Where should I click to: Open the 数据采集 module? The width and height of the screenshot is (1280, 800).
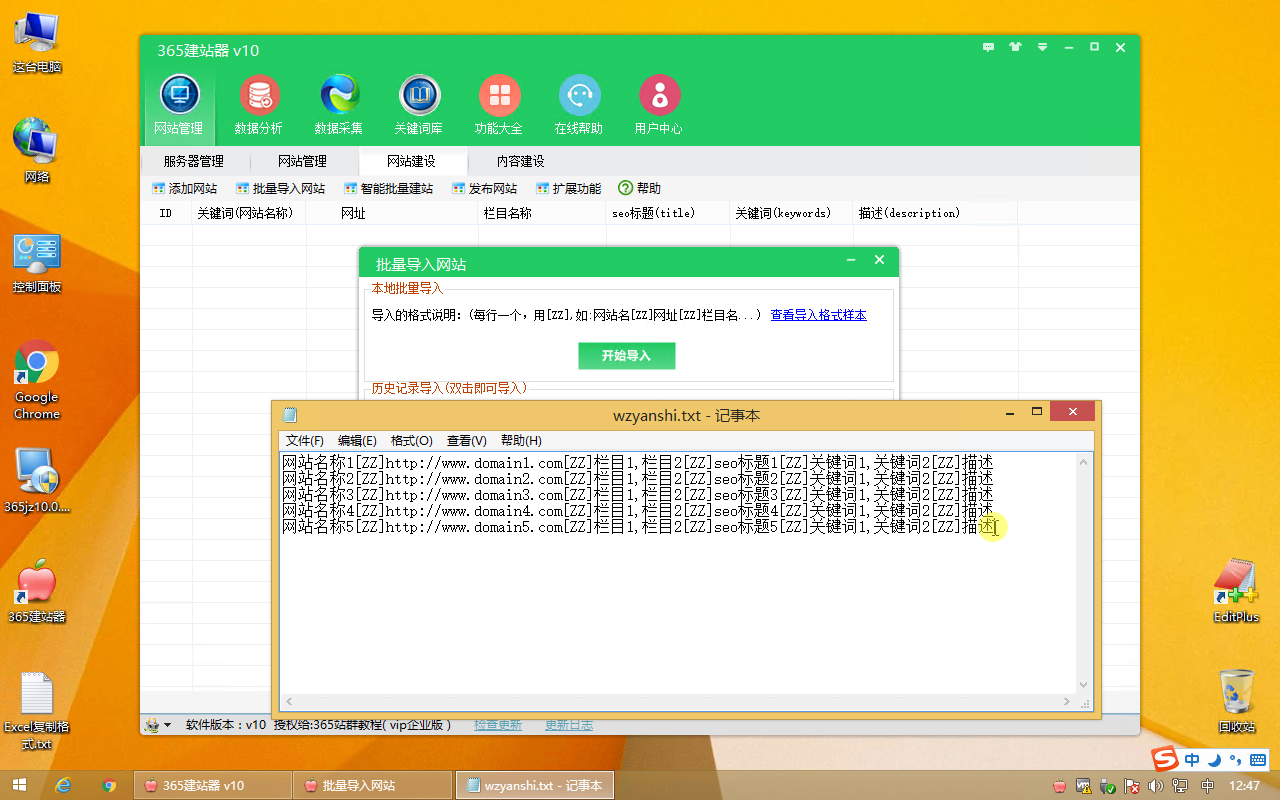[339, 106]
